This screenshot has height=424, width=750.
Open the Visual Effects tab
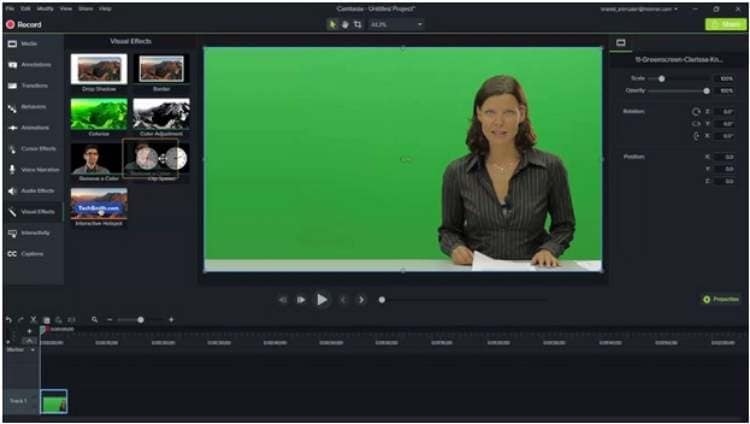pyautogui.click(x=33, y=212)
